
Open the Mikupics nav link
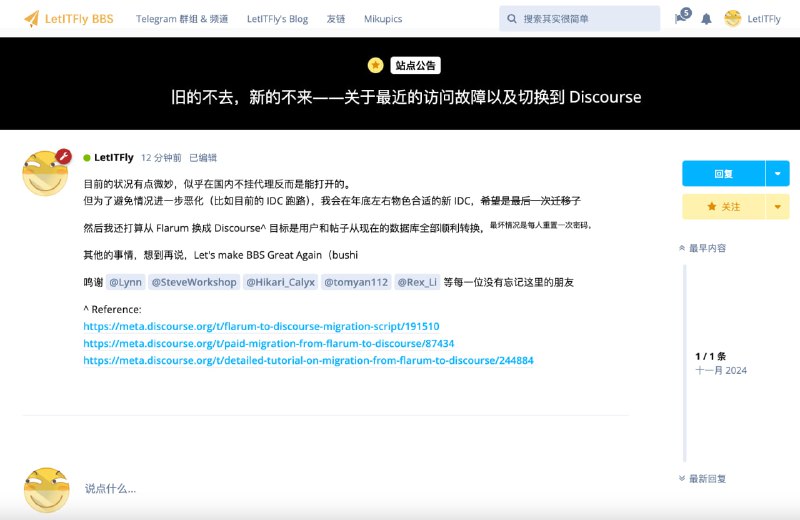tap(383, 19)
